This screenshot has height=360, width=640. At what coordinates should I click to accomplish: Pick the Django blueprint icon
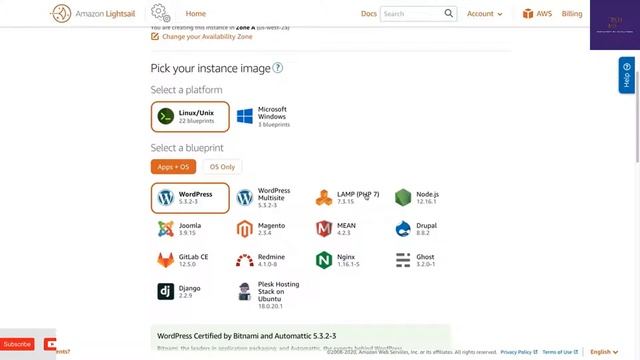coord(166,291)
